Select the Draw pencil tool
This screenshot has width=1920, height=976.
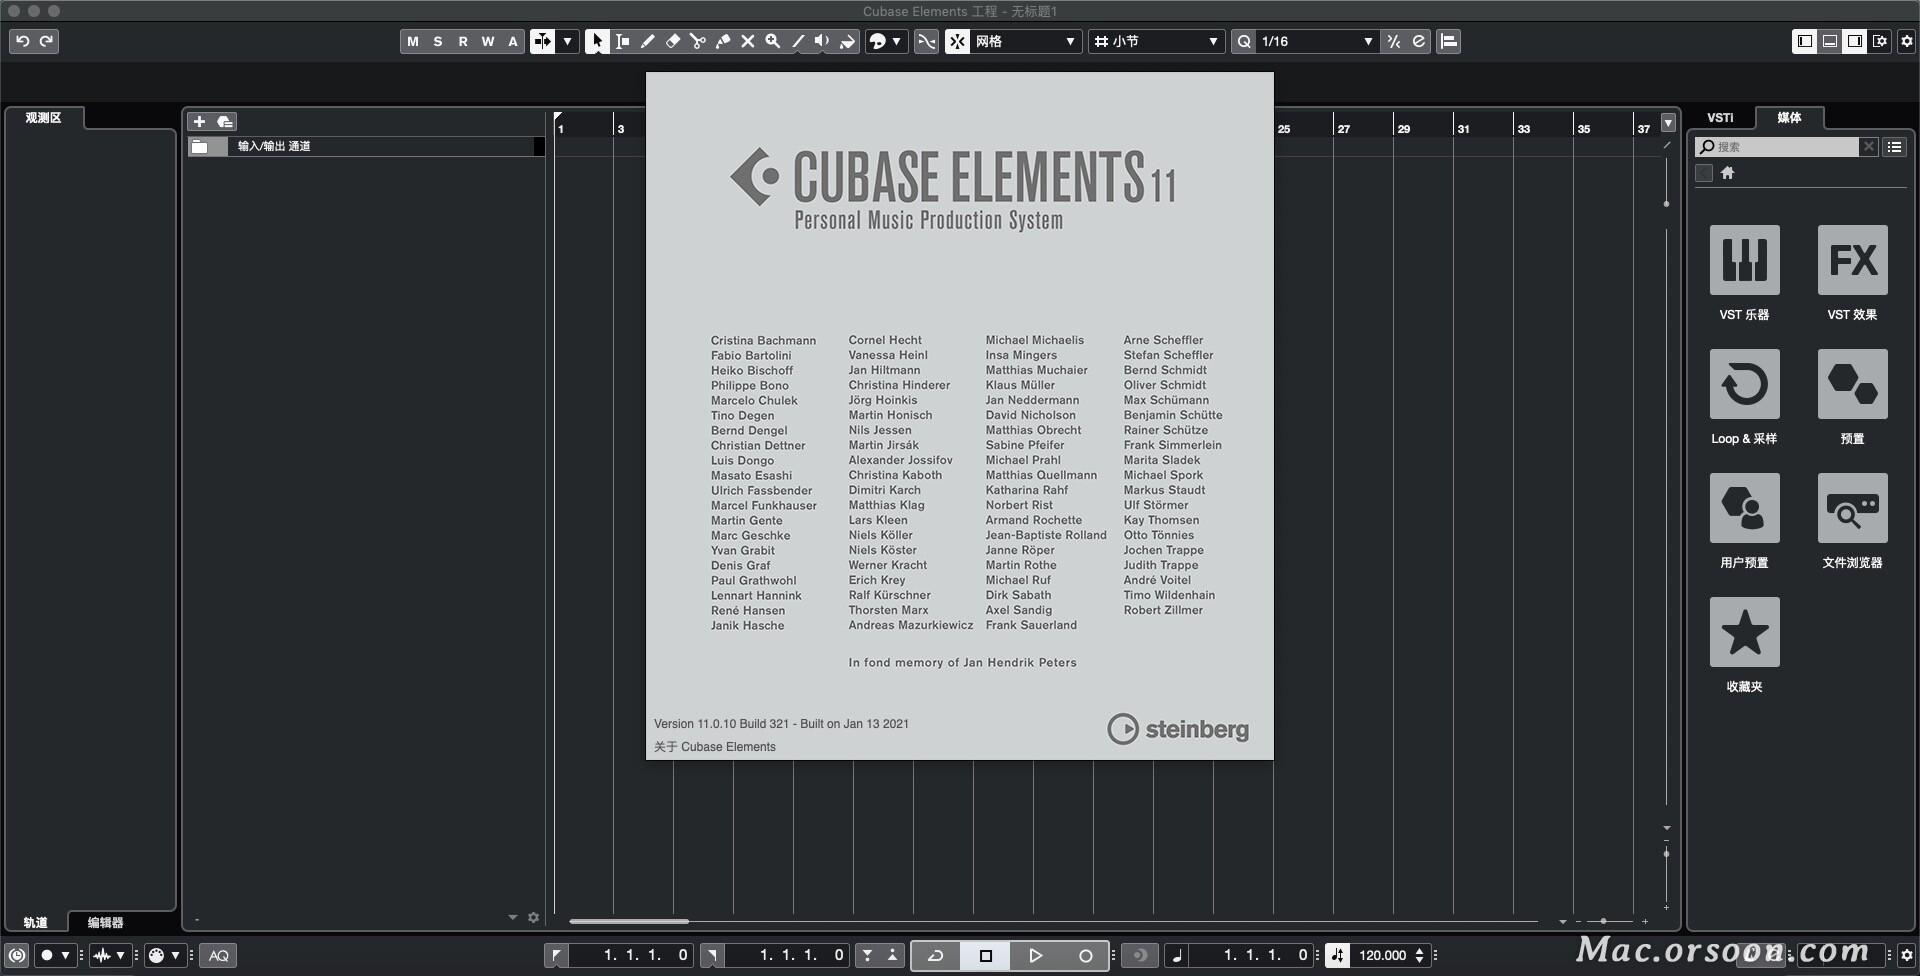(647, 41)
